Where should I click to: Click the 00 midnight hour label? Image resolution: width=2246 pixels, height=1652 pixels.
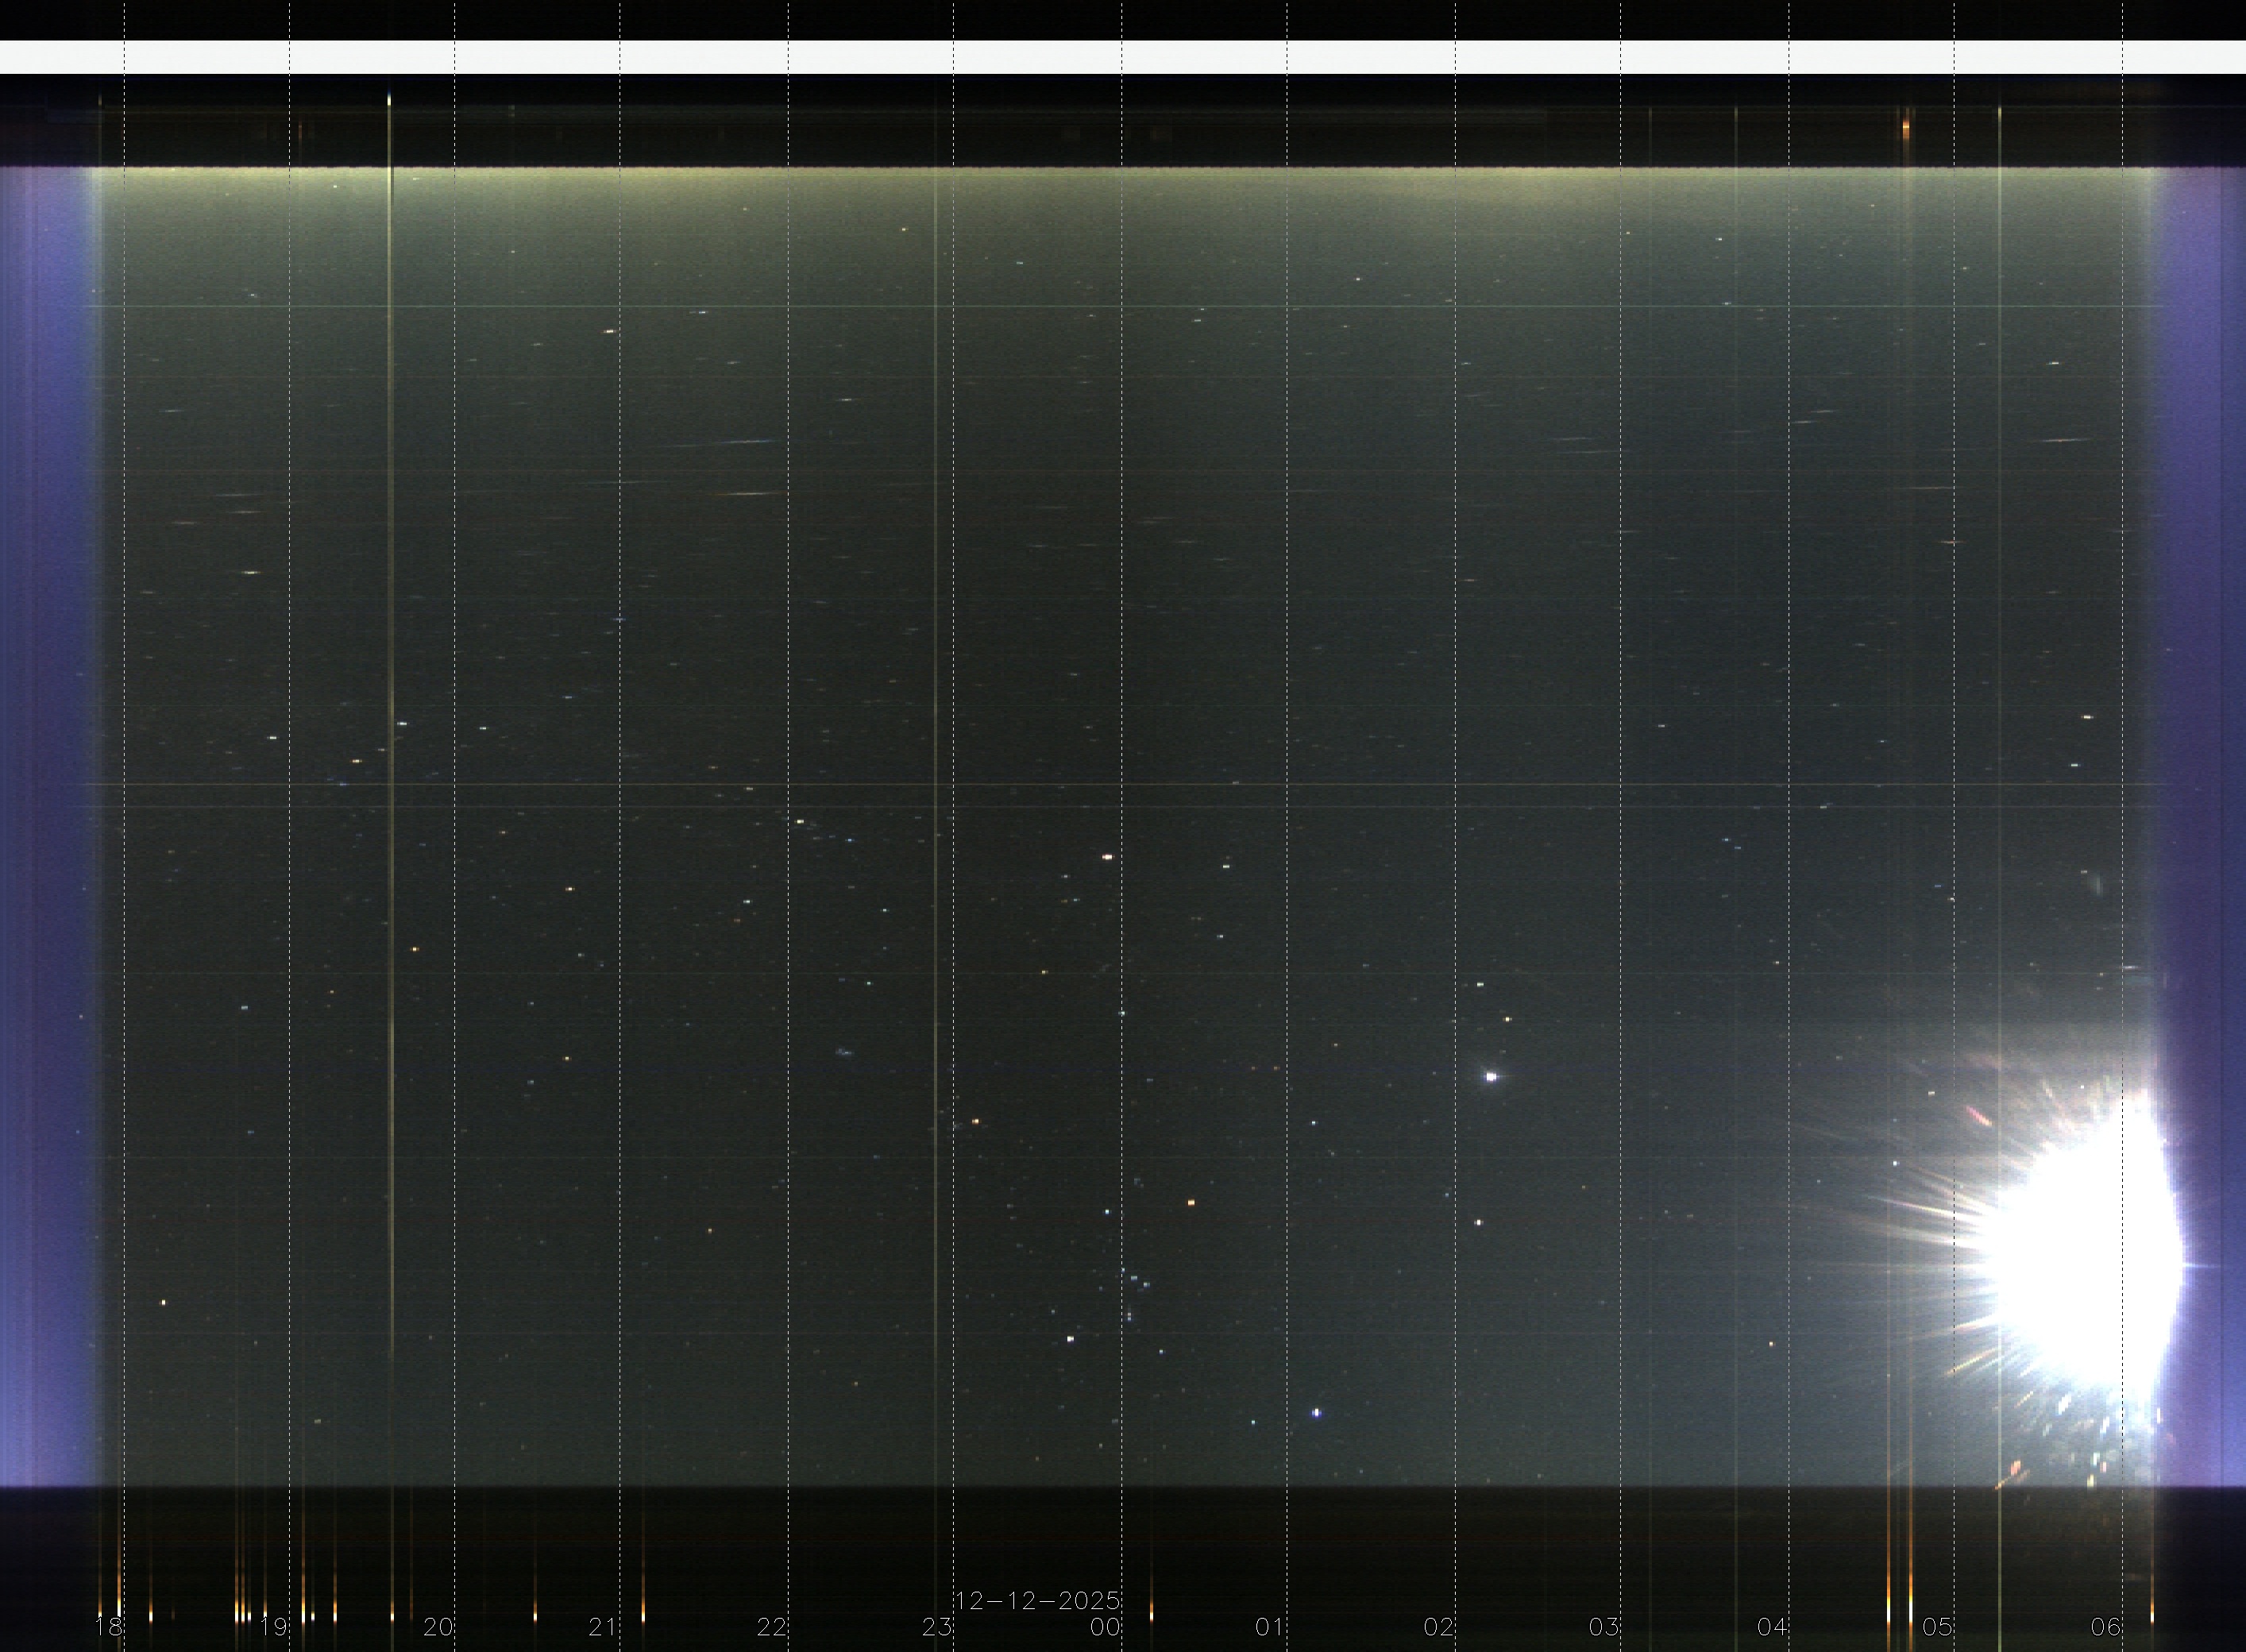pos(1105,1627)
